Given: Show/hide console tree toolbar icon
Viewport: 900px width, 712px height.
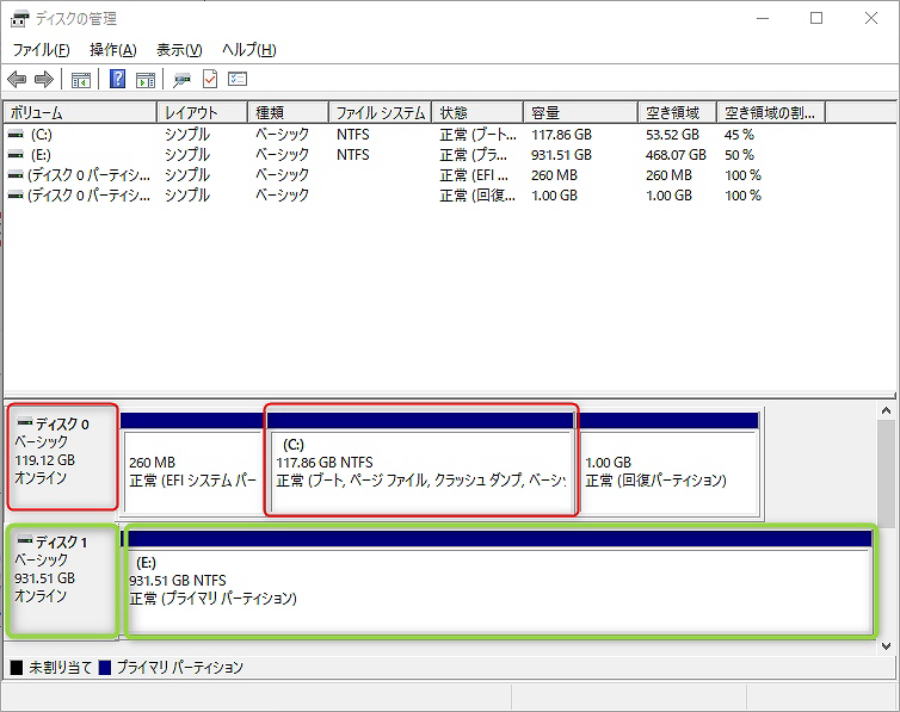Looking at the screenshot, I should click(81, 80).
